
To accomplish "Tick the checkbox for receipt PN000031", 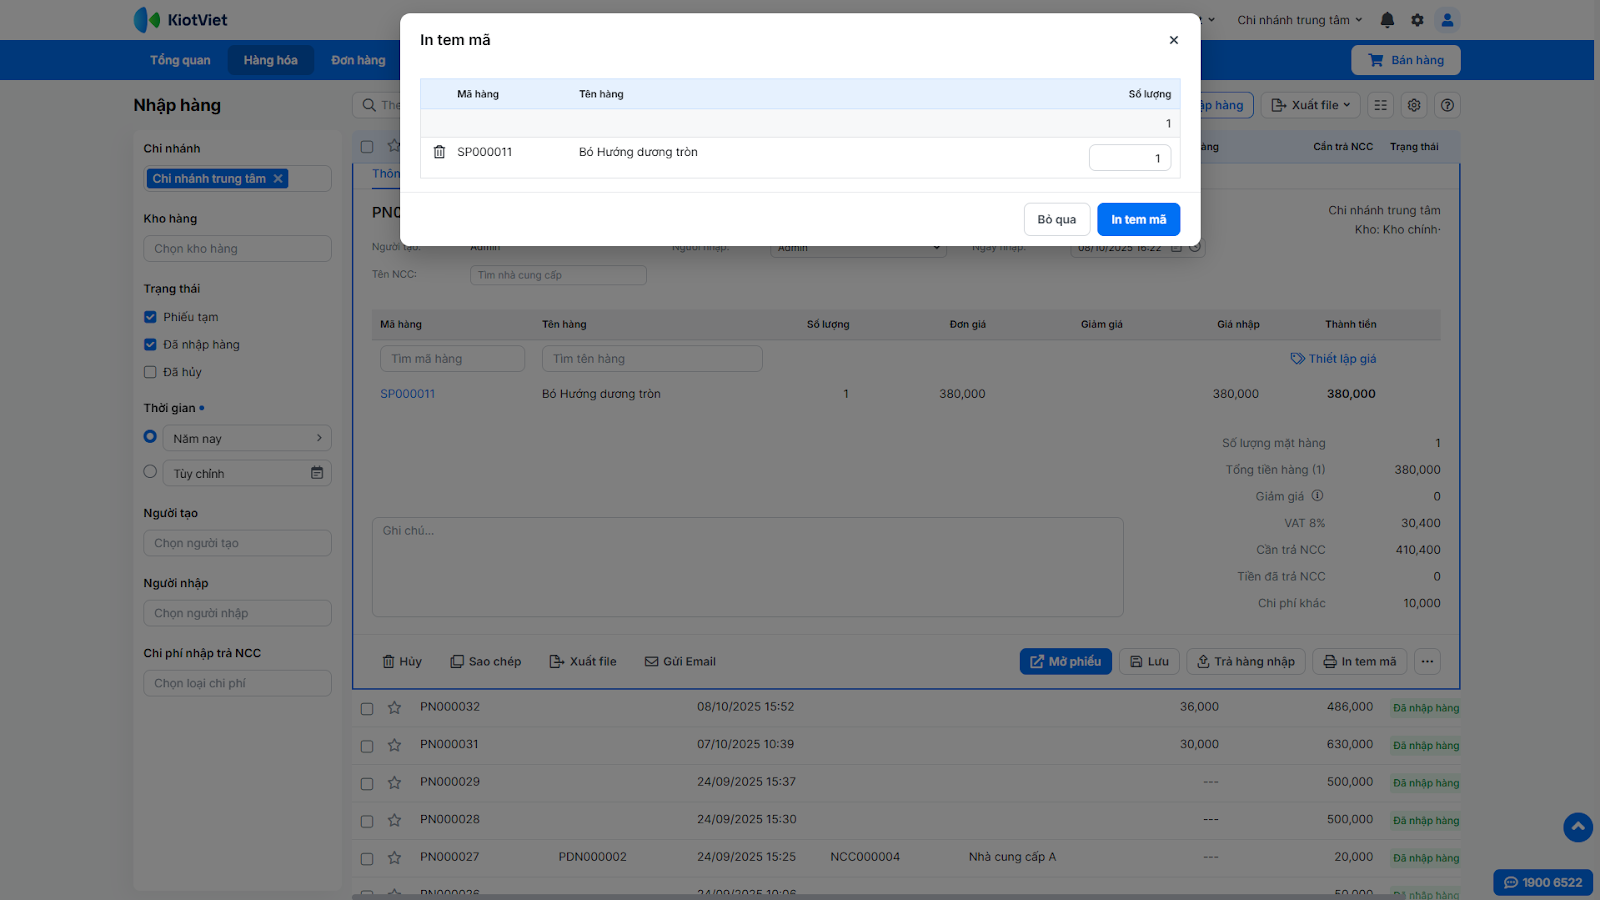I will coord(367,746).
